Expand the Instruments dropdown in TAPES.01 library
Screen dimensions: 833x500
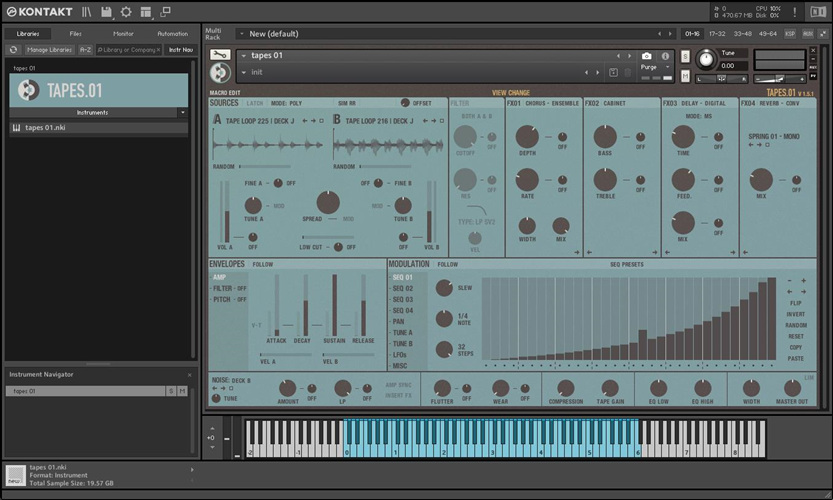click(182, 113)
